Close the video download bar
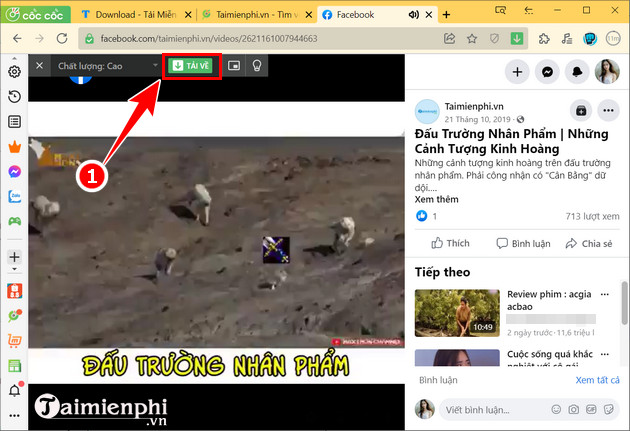Viewport: 630px width, 431px height. pyautogui.click(x=39, y=66)
